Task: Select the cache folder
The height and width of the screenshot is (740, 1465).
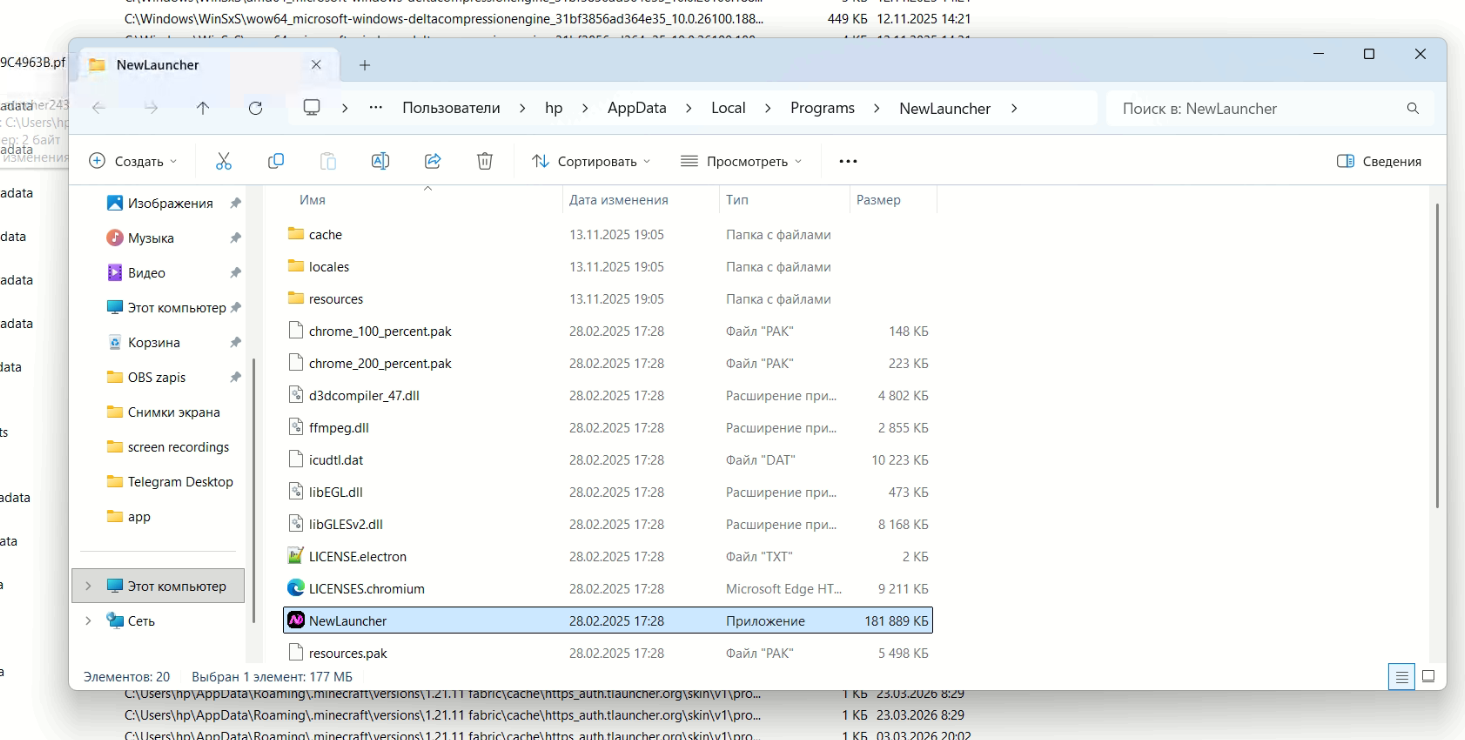Action: 608,235
